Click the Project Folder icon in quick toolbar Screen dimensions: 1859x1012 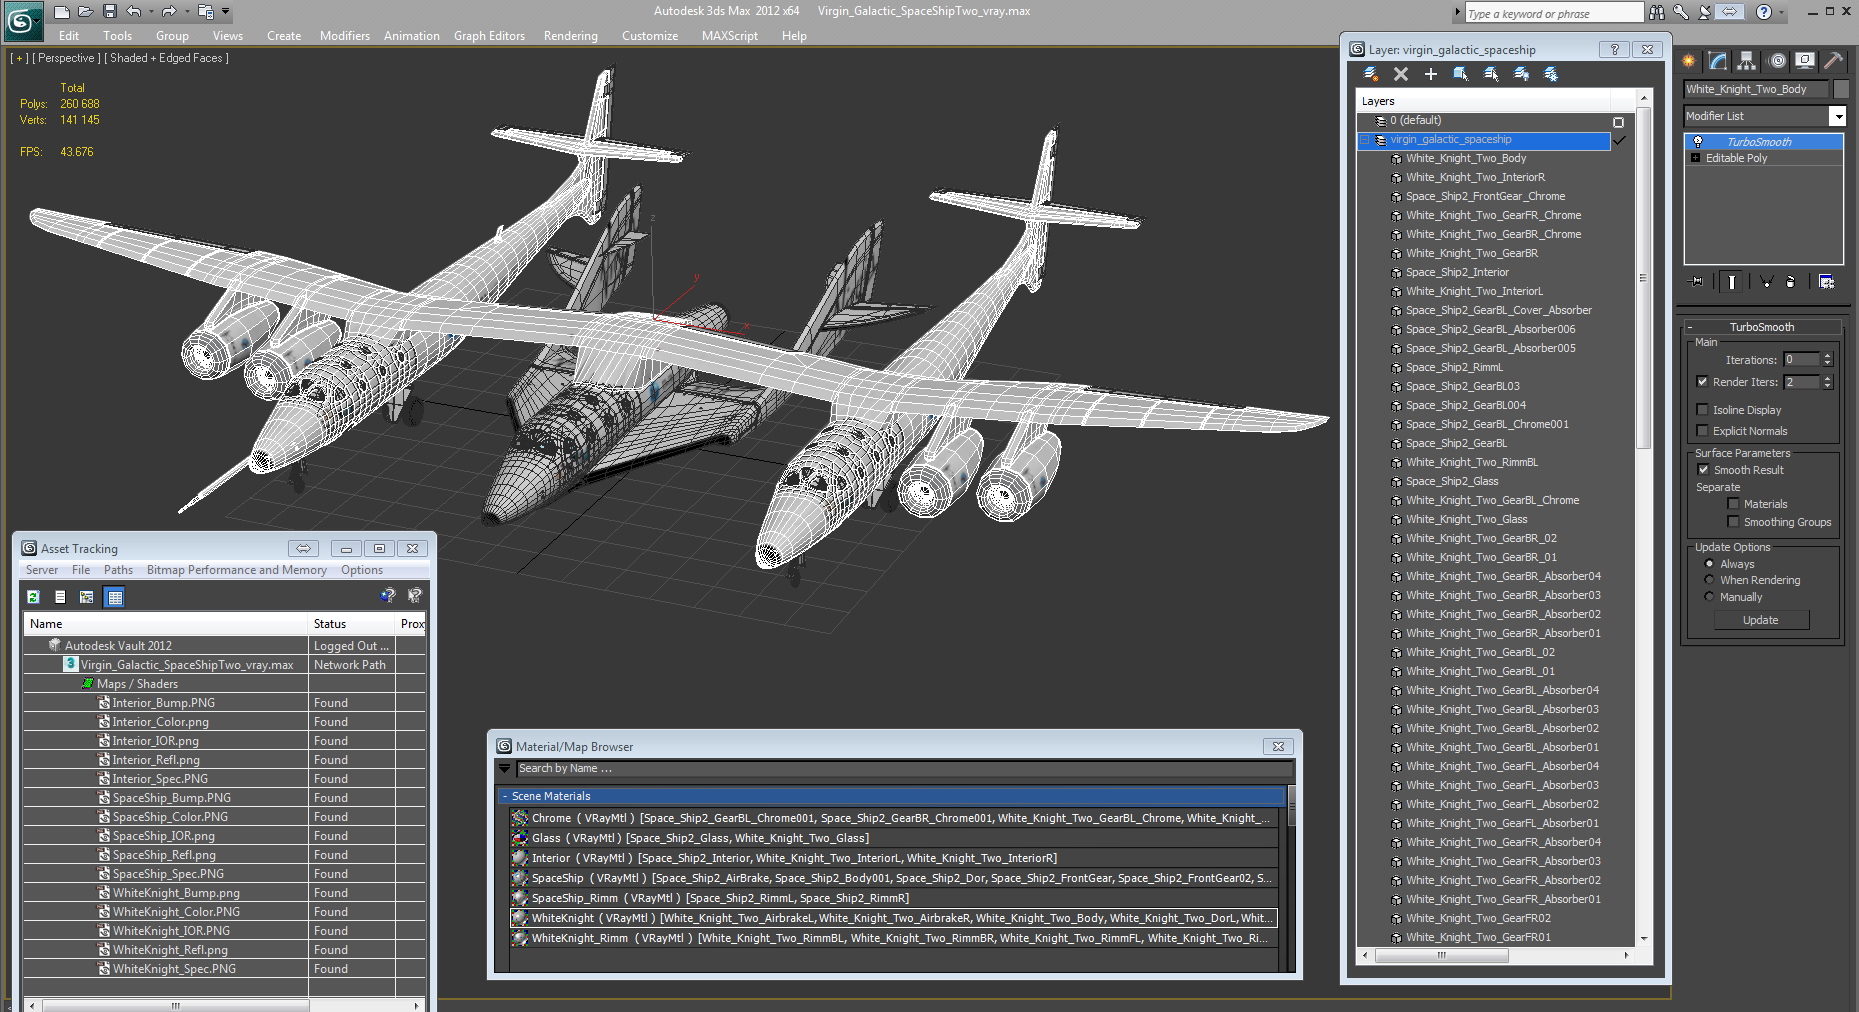205,12
